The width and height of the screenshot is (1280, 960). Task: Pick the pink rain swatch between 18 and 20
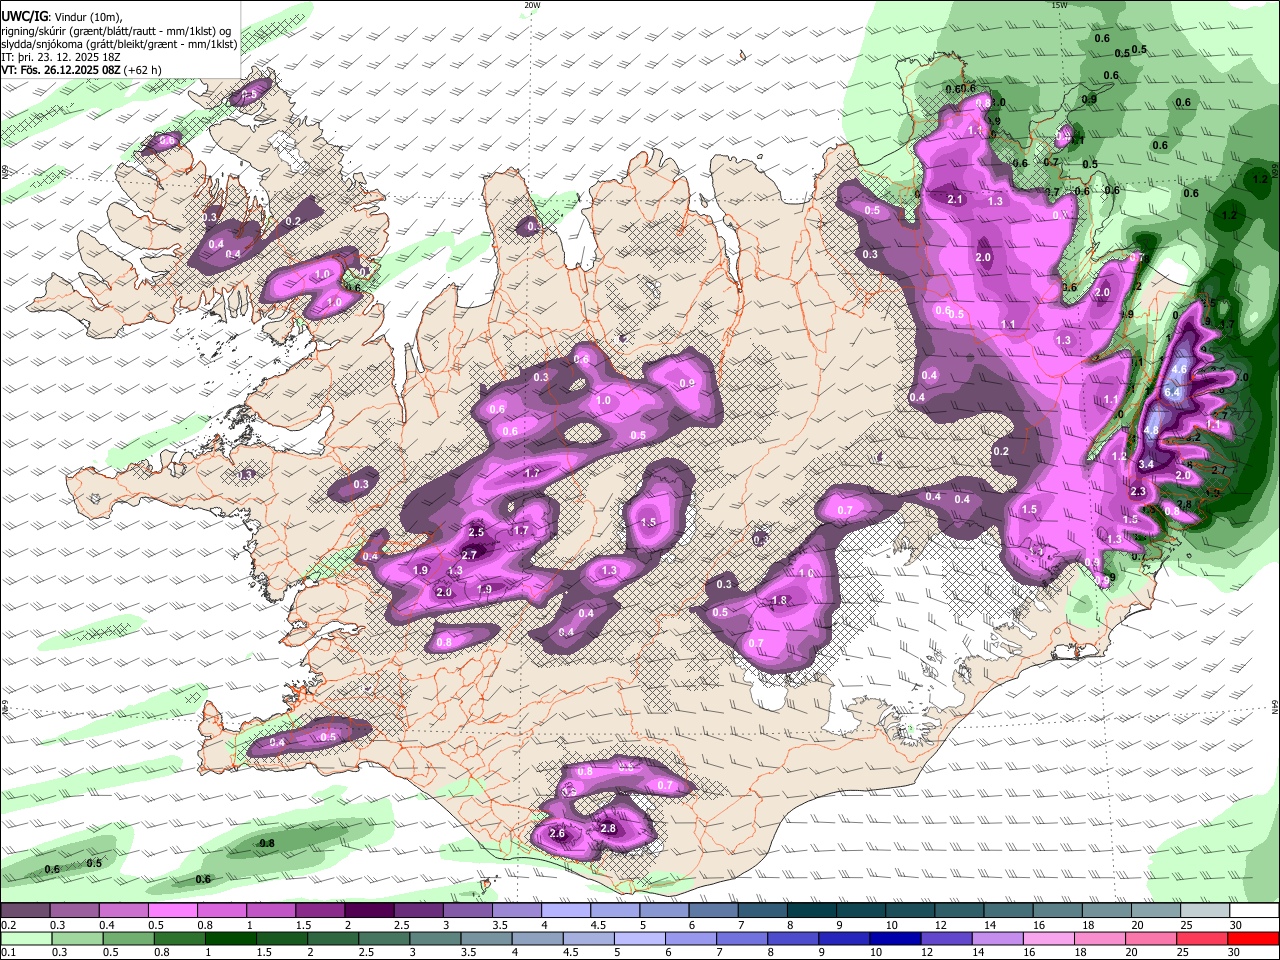(1101, 939)
